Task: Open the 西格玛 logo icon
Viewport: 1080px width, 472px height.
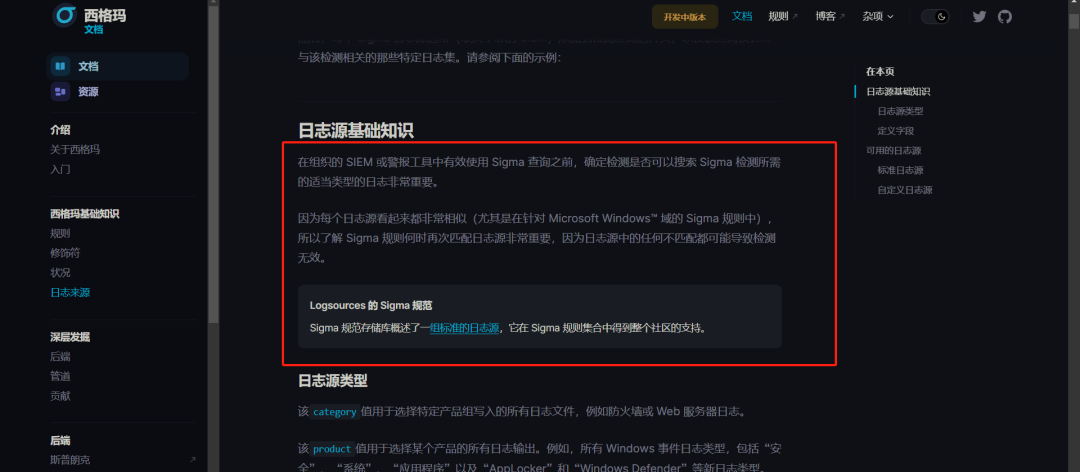Action: coord(65,16)
